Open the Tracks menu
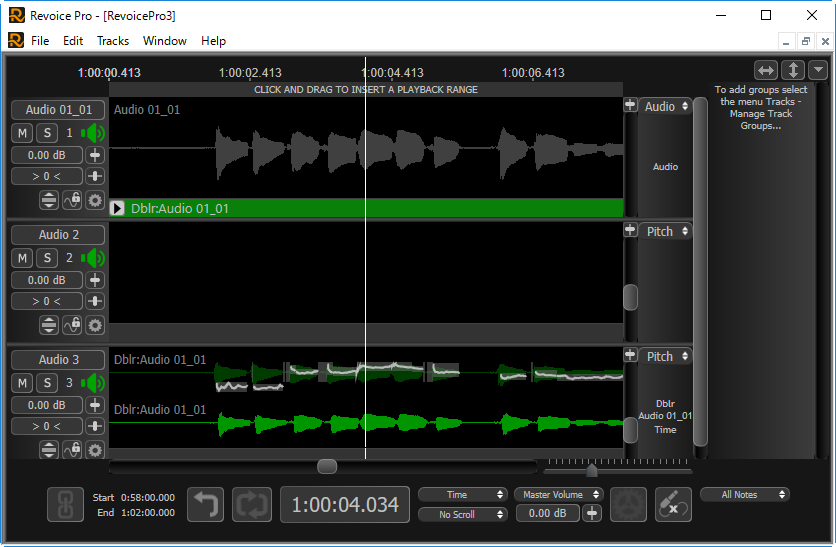 coord(112,41)
